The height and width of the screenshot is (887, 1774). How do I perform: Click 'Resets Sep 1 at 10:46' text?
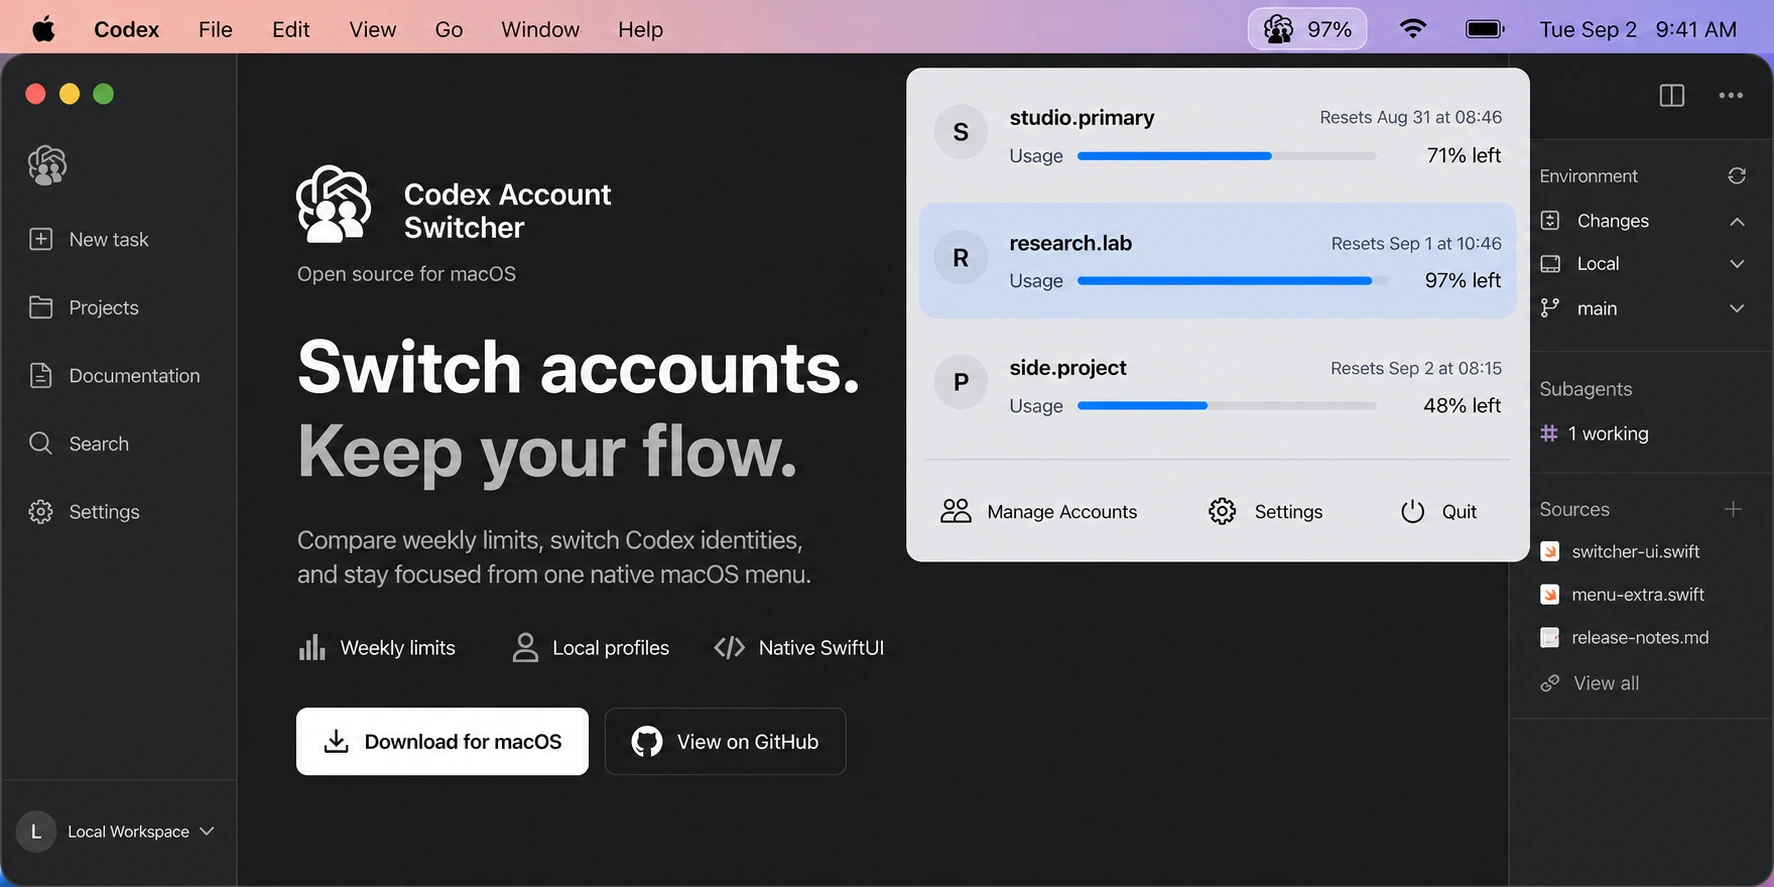click(x=1416, y=243)
